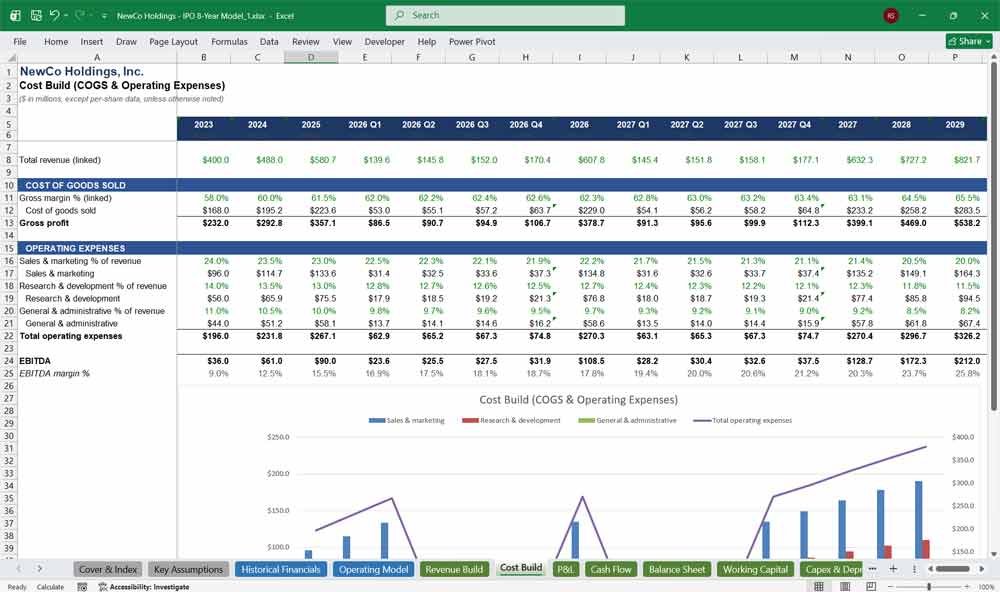
Task: Open Customize Quick Access Toolbar dropdown
Action: (x=104, y=16)
